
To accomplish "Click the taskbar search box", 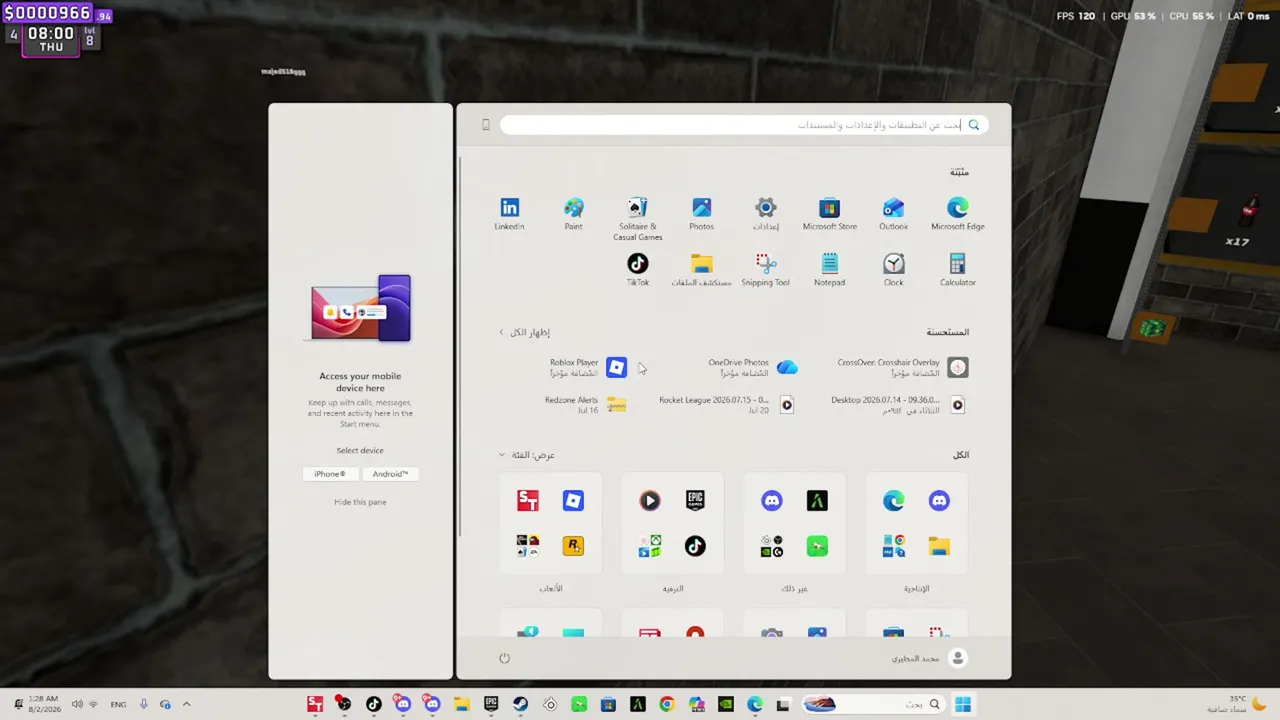I will tap(874, 704).
